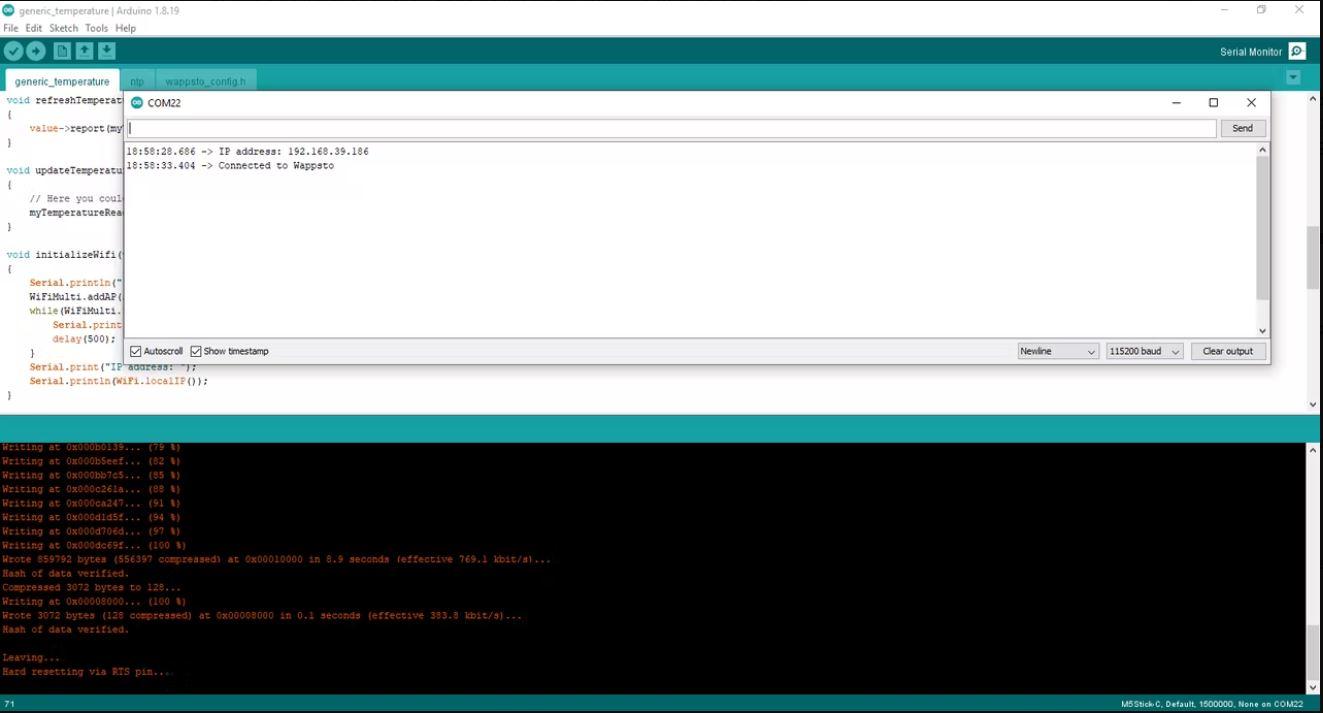This screenshot has width=1323, height=713.
Task: Click the serial input text field
Action: click(672, 128)
